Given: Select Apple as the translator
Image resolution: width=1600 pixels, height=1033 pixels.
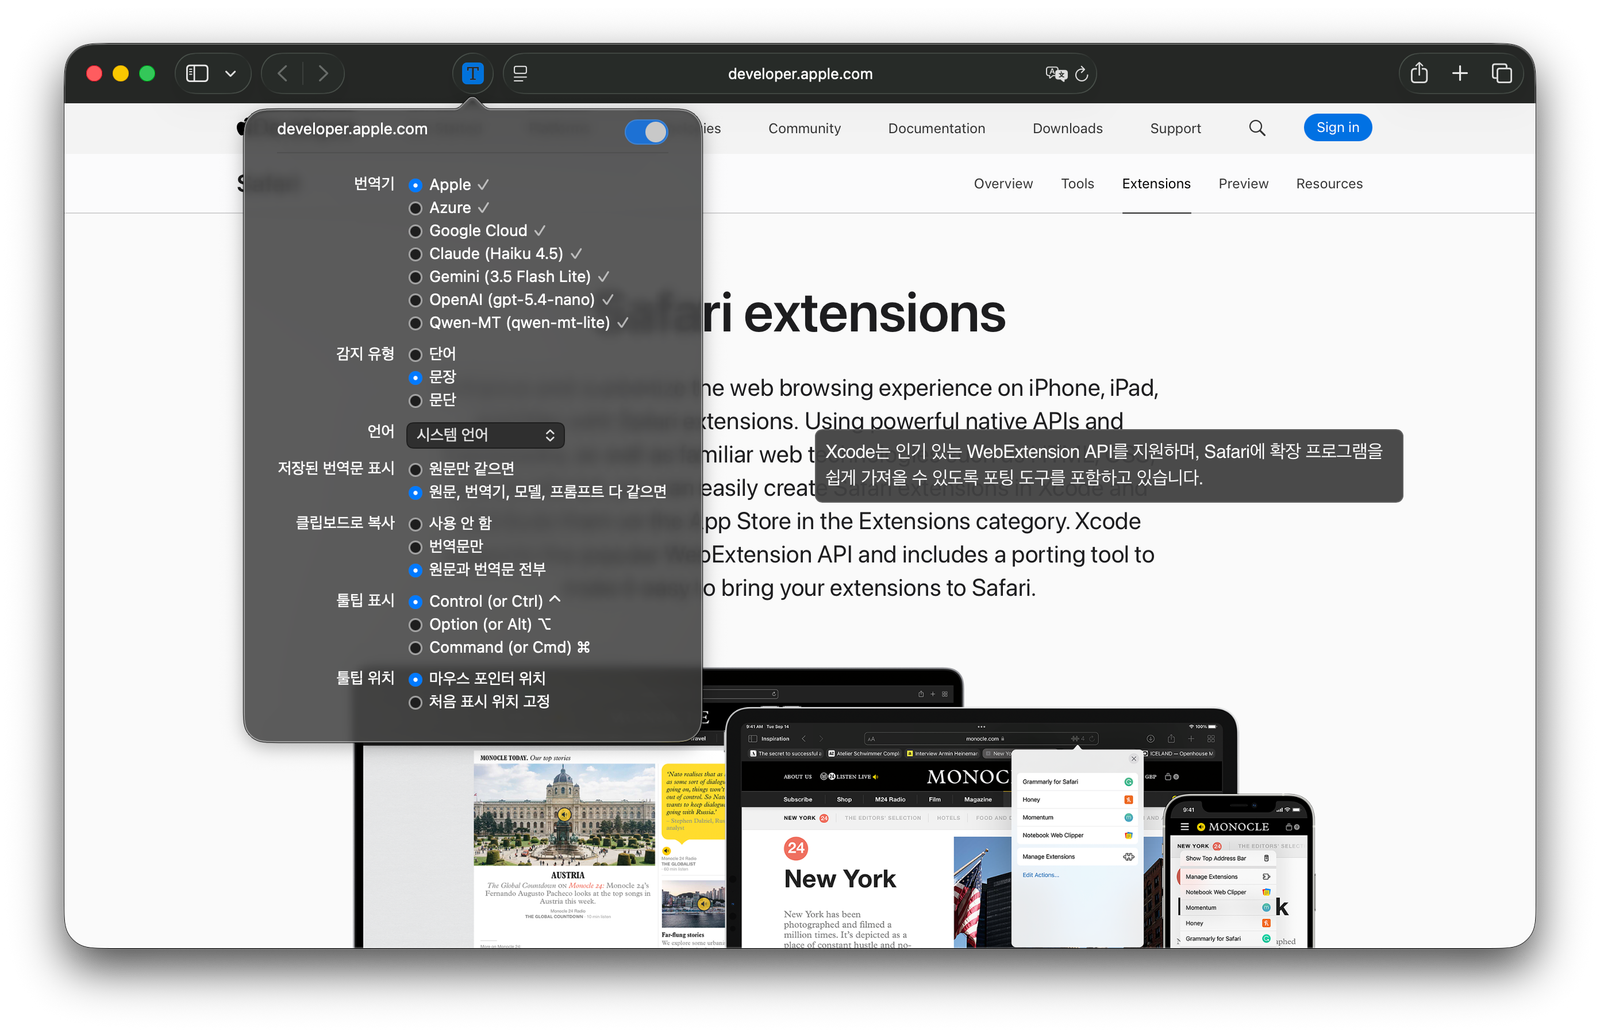Looking at the screenshot, I should click(x=449, y=185).
